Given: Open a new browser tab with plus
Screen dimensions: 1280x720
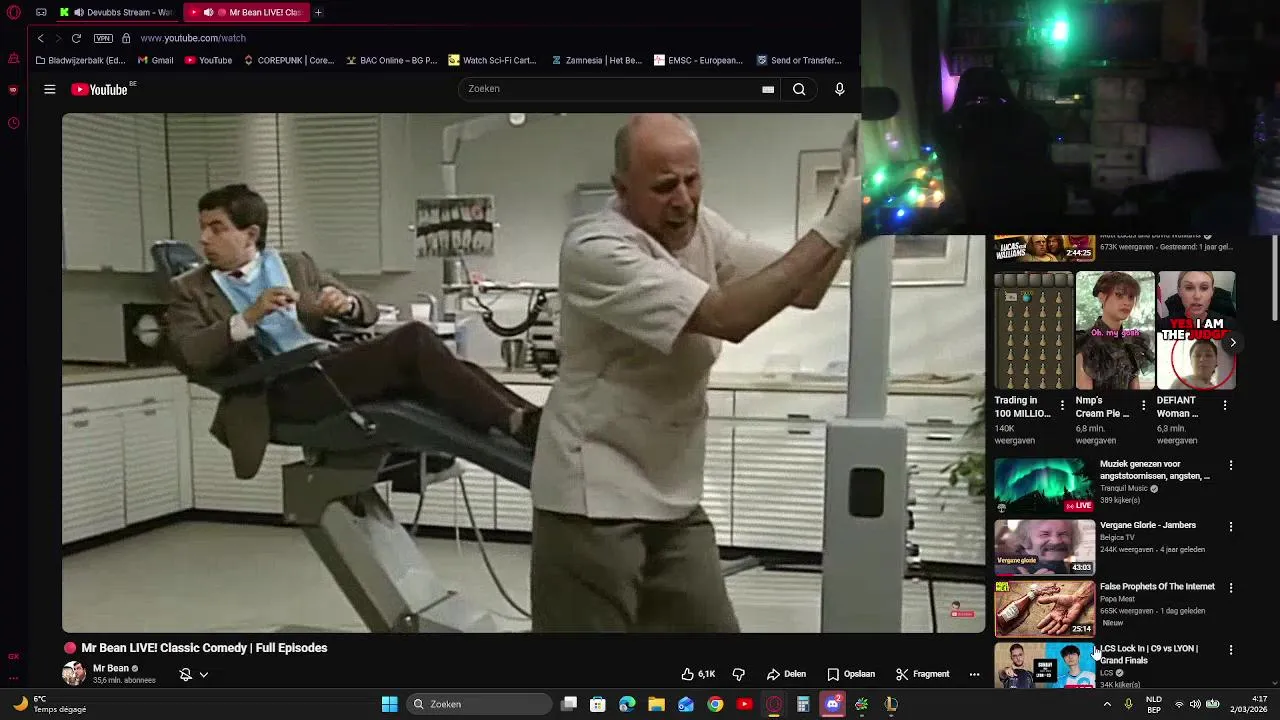Looking at the screenshot, I should [318, 12].
